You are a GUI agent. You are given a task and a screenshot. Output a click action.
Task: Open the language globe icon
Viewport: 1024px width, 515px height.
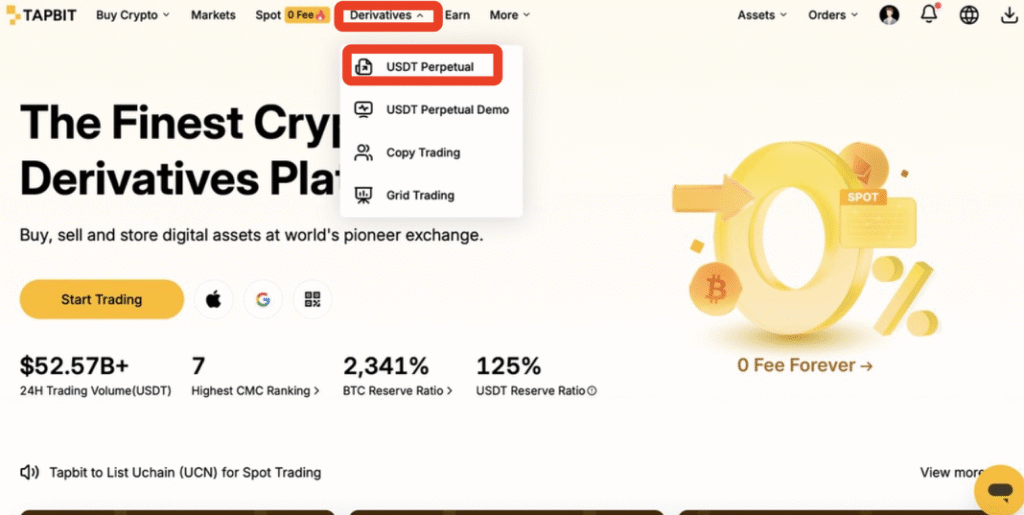coord(969,15)
